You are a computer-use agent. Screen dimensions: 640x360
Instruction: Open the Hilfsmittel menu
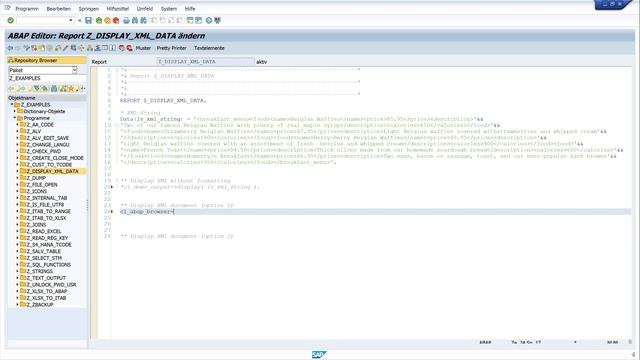[118, 9]
